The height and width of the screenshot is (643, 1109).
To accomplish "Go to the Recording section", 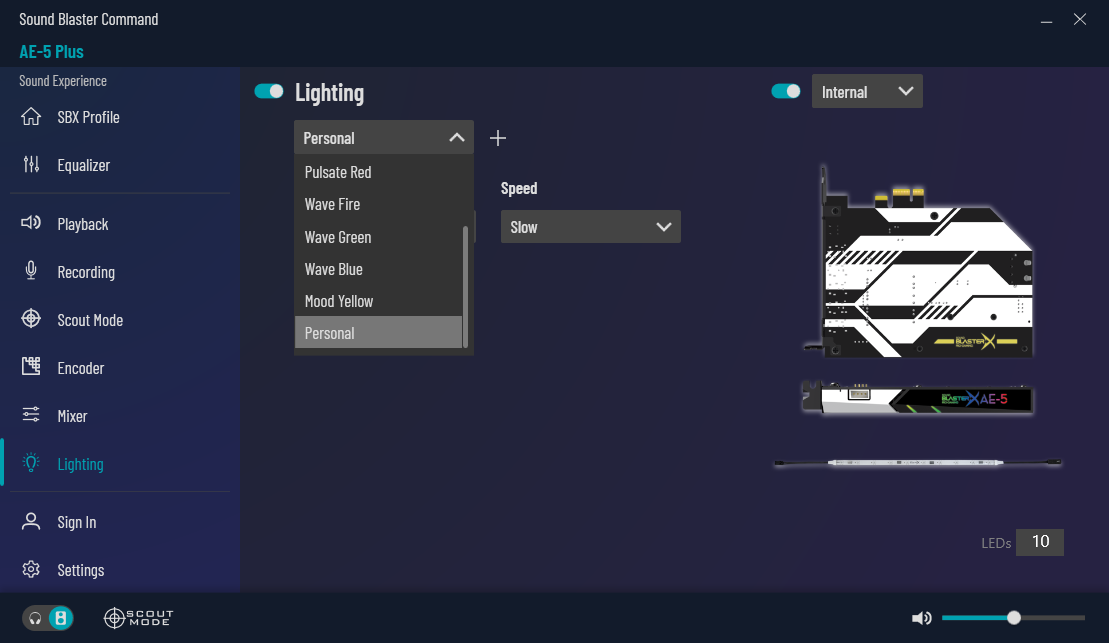I will [86, 272].
